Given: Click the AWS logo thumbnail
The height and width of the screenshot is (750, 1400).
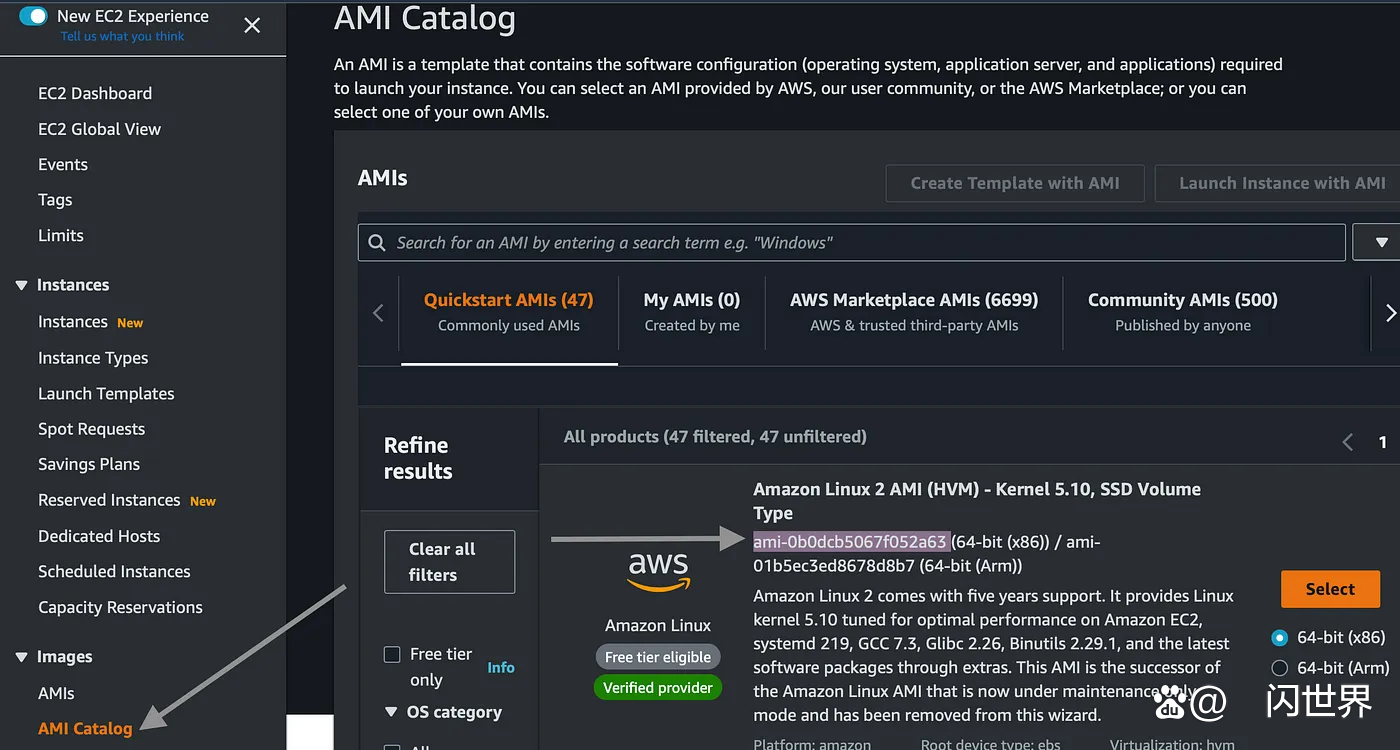Looking at the screenshot, I should 658,572.
